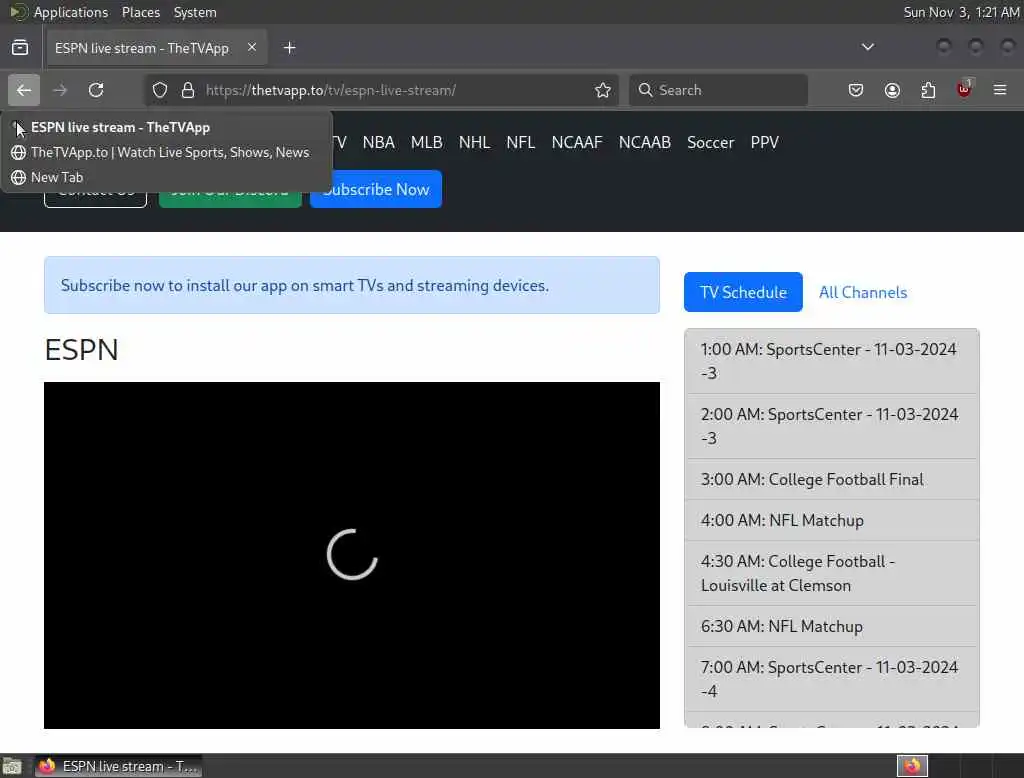This screenshot has width=1024, height=778.
Task: Click the Applications menu logo icon
Action: point(18,12)
